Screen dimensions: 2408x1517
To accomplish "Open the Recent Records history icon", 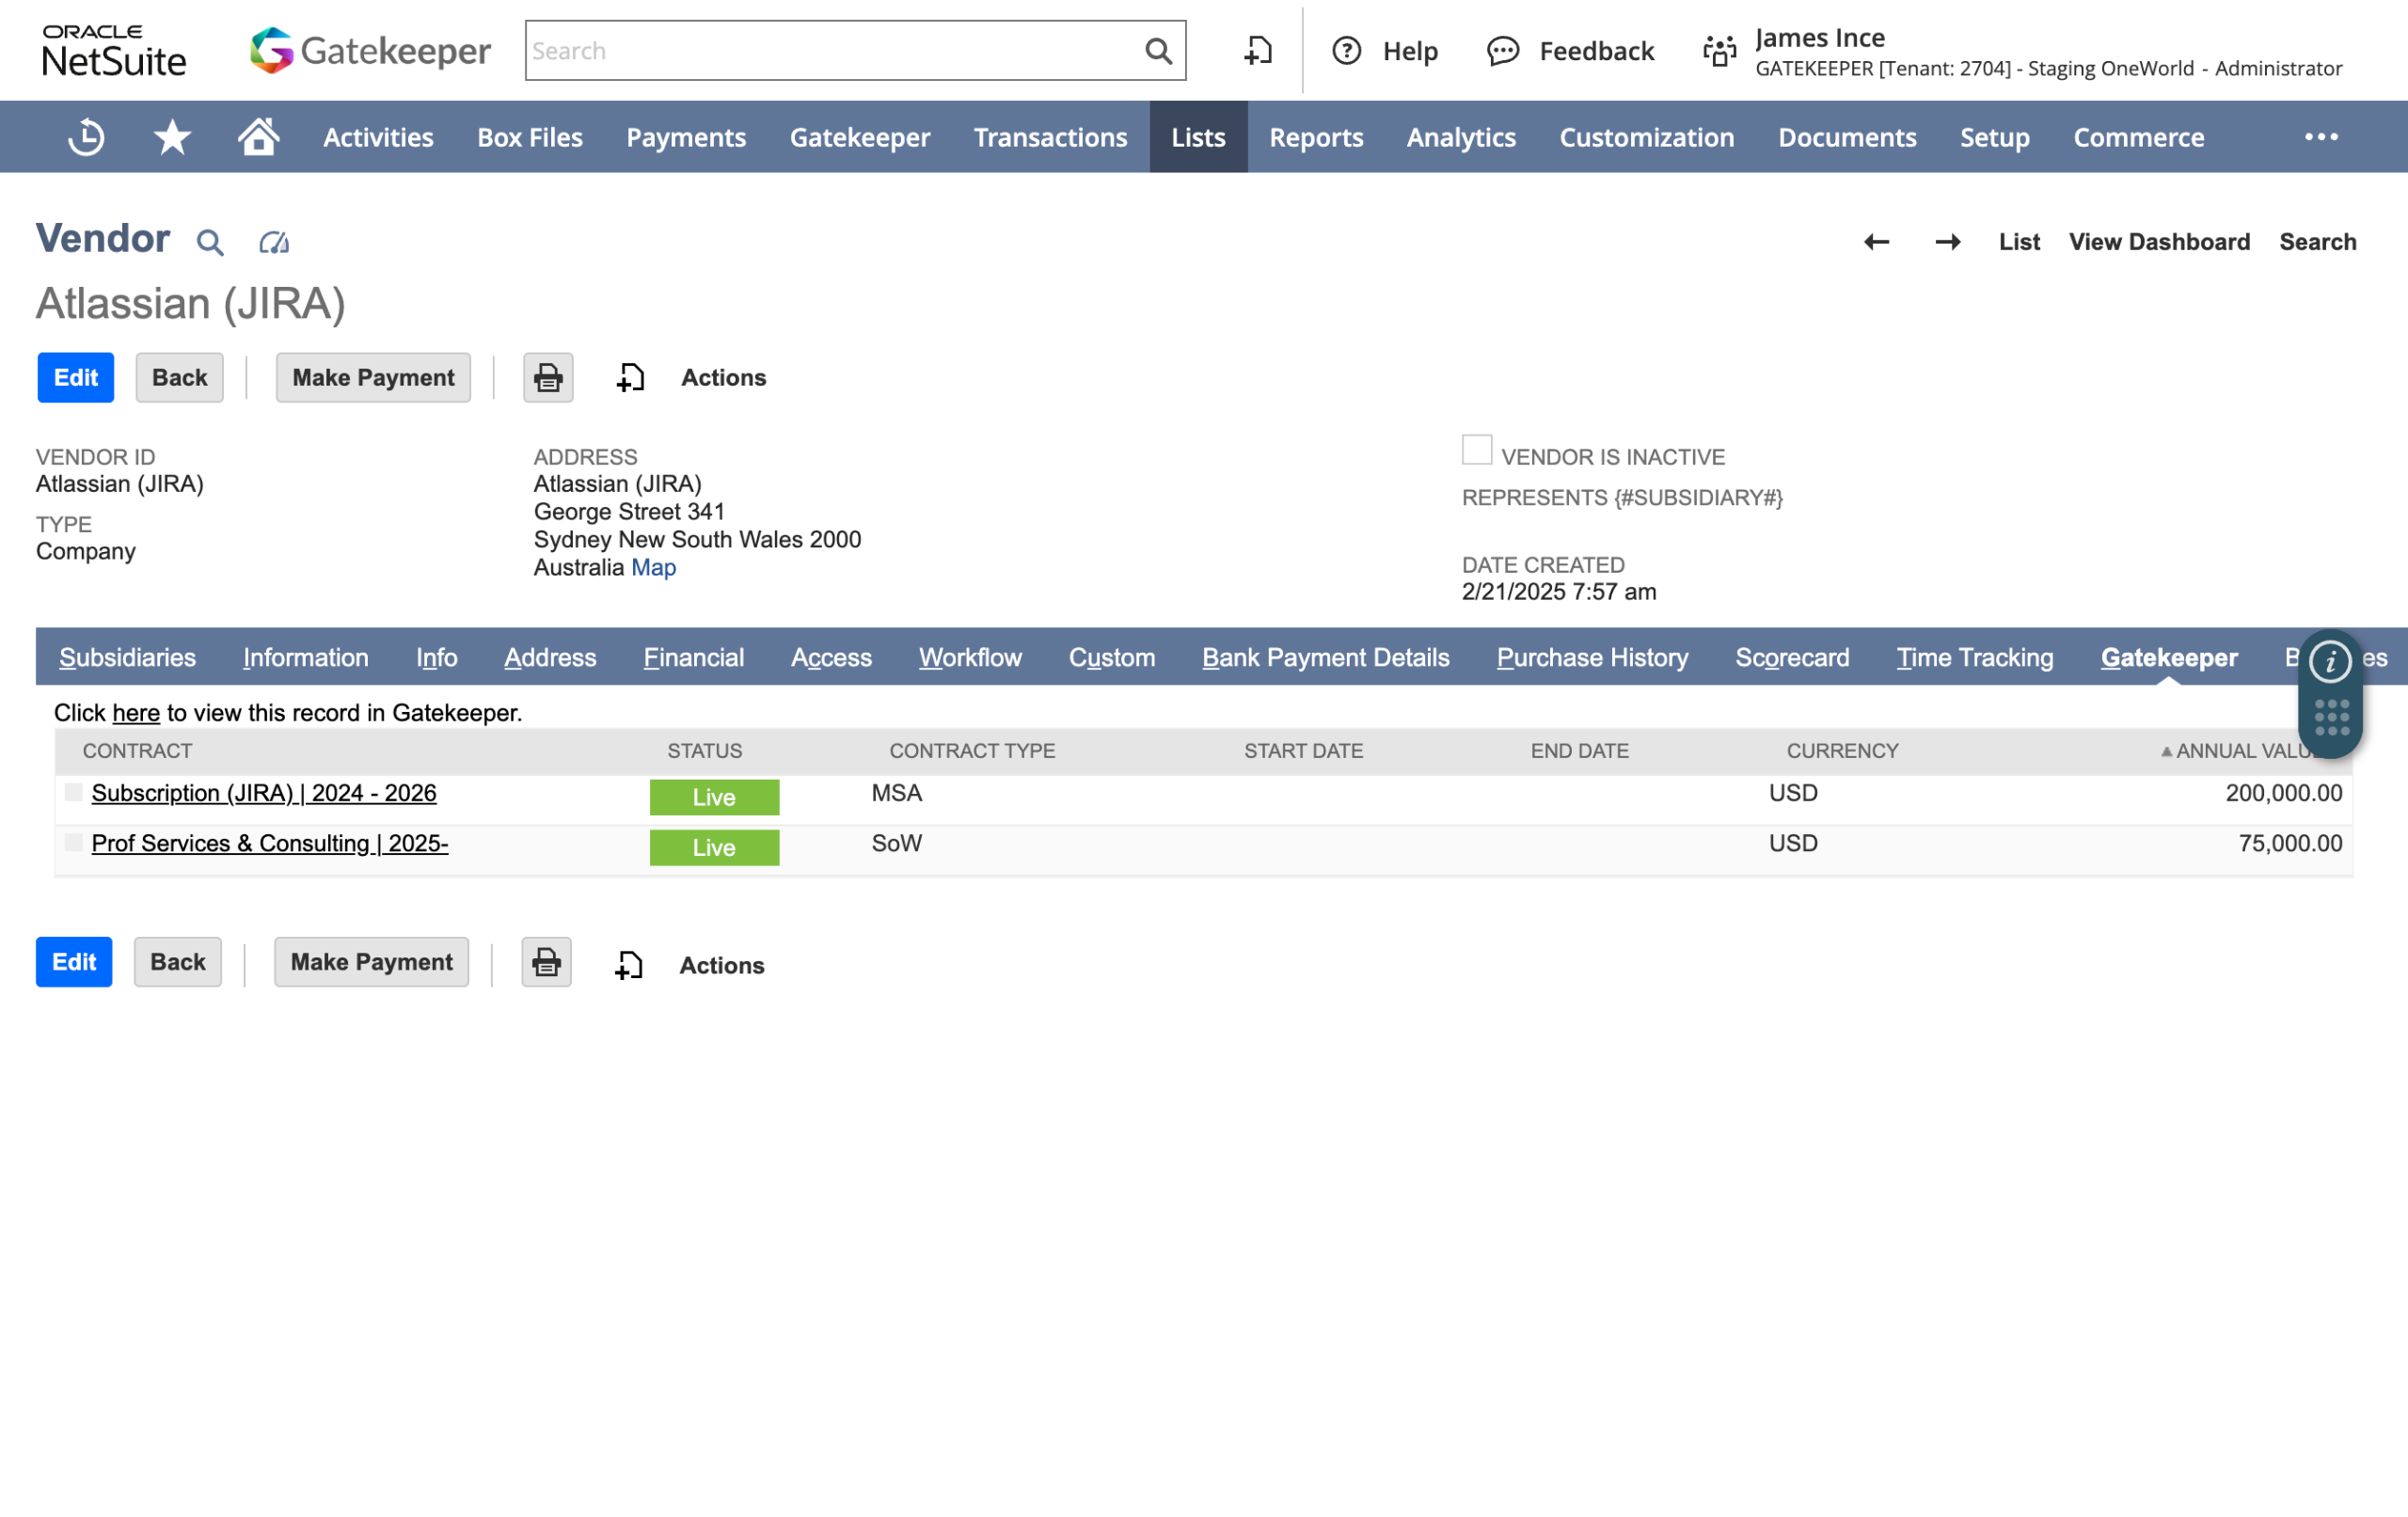I will coord(86,137).
